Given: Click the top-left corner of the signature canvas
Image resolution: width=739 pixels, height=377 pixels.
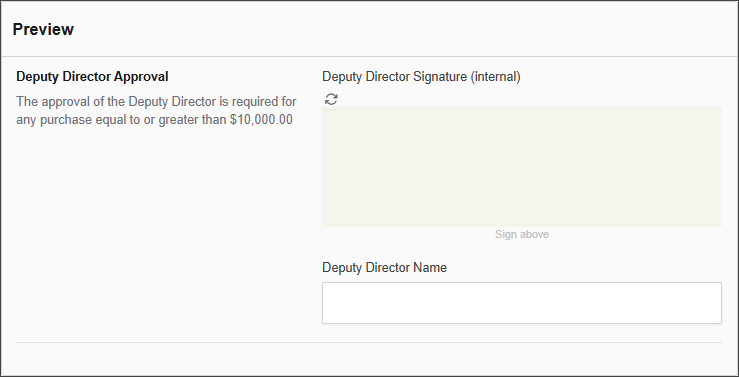Looking at the screenshot, I should coord(325,109).
